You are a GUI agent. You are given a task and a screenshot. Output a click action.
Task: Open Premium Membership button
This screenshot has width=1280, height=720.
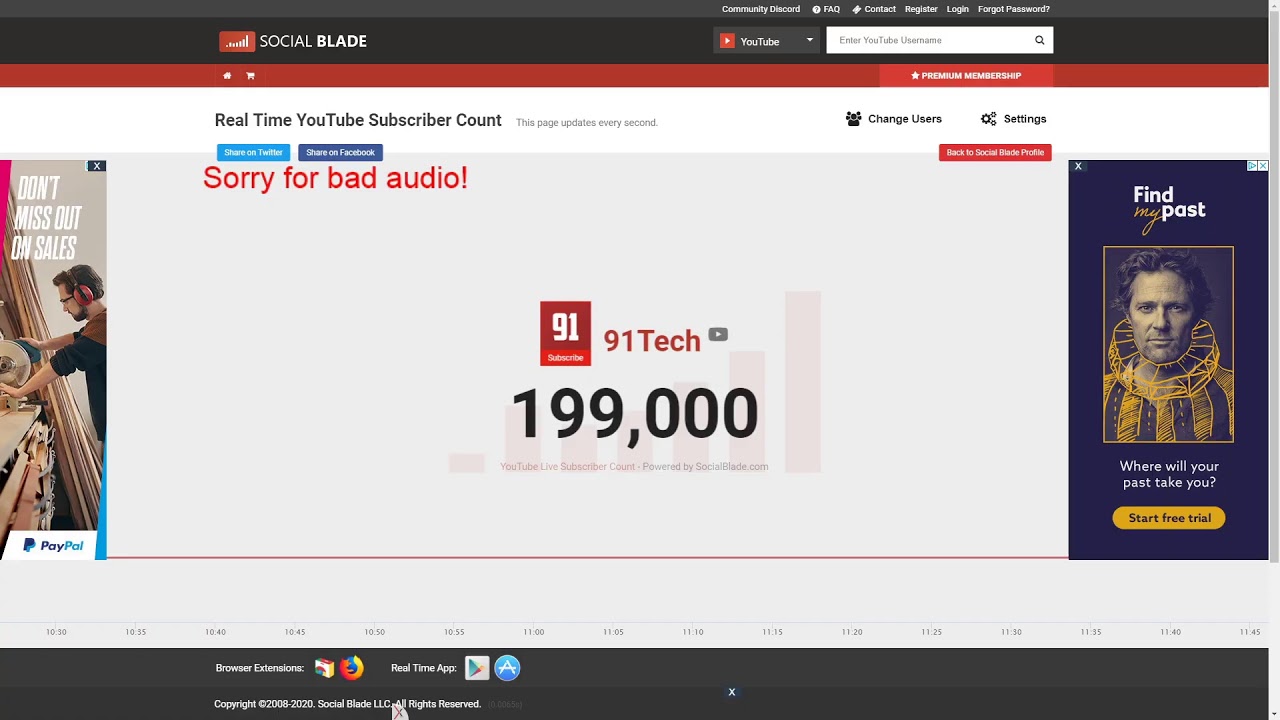tap(966, 76)
